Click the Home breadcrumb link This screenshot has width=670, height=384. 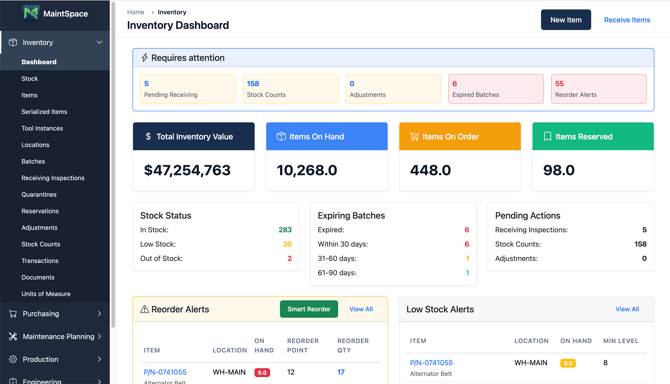(135, 12)
